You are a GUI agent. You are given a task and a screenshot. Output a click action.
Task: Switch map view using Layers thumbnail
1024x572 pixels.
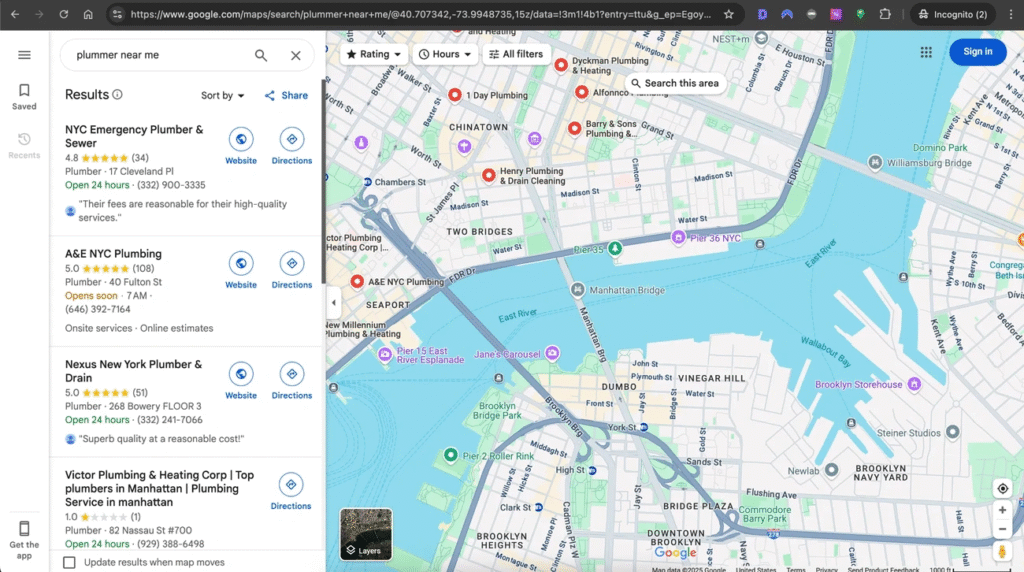pos(366,534)
